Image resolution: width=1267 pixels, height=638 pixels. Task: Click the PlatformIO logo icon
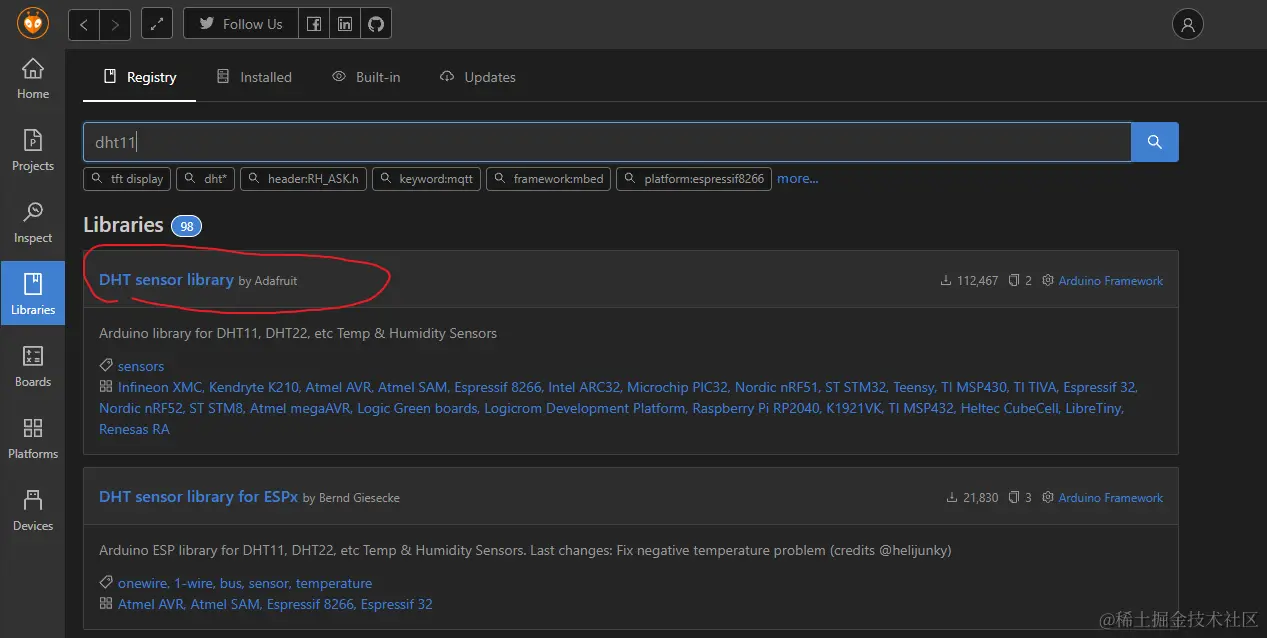[x=33, y=24]
